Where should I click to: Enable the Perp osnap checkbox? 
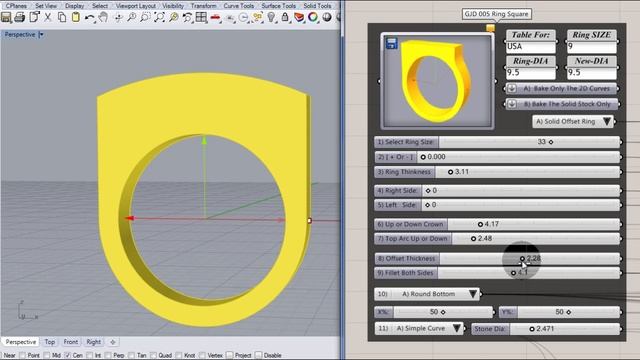[108, 356]
